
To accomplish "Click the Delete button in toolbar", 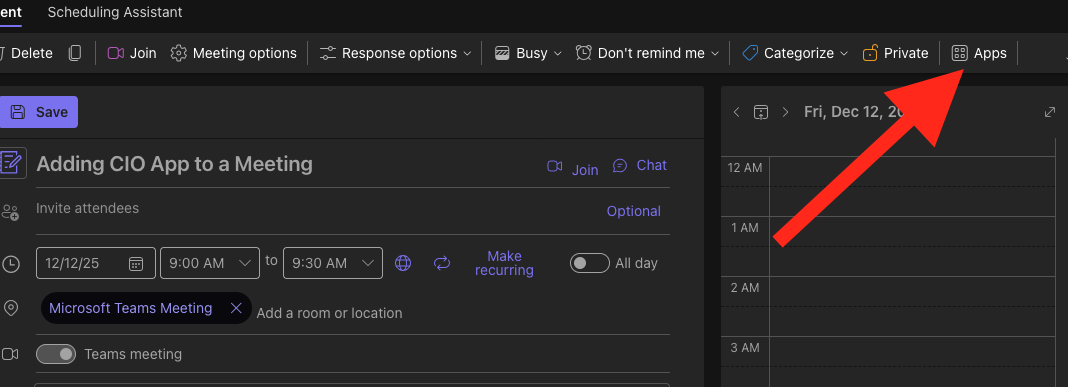I will click(26, 53).
